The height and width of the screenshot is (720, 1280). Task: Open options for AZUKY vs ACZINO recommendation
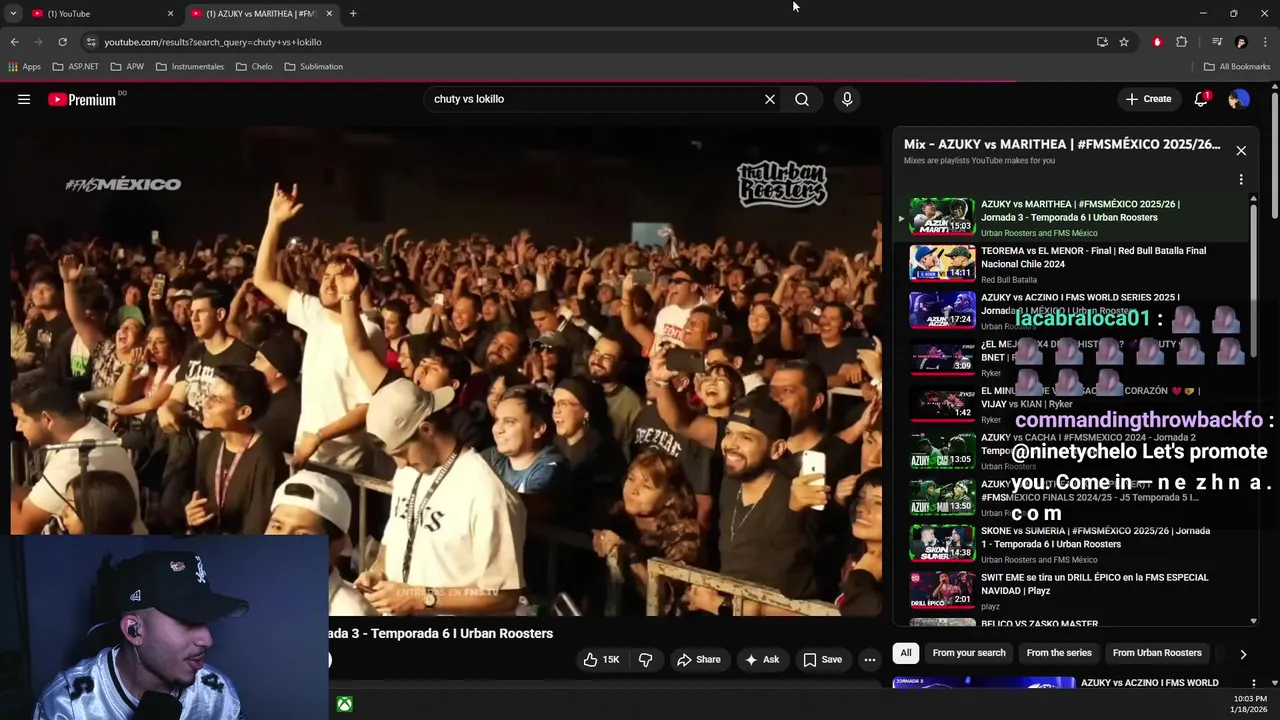[x=1253, y=685]
